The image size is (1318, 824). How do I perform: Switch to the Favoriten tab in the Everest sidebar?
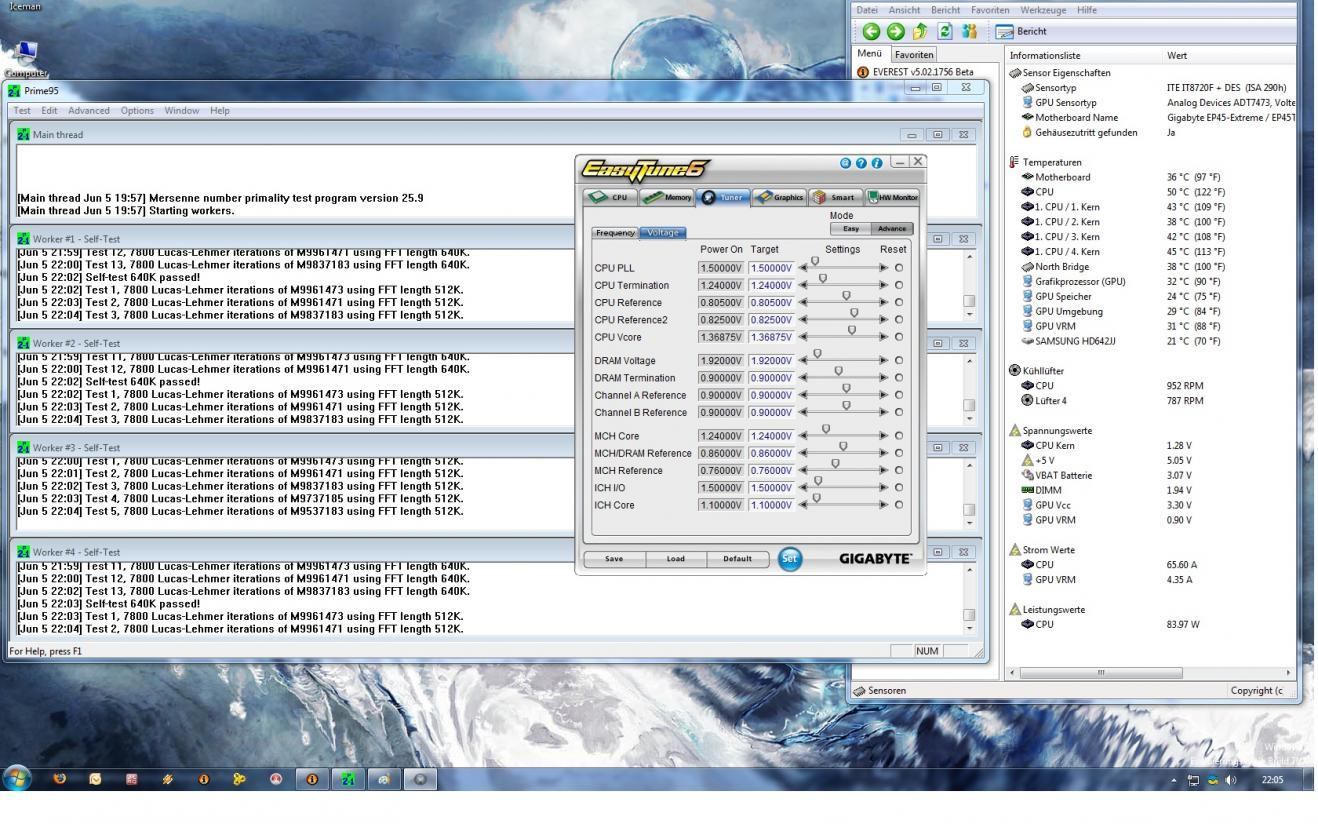914,54
